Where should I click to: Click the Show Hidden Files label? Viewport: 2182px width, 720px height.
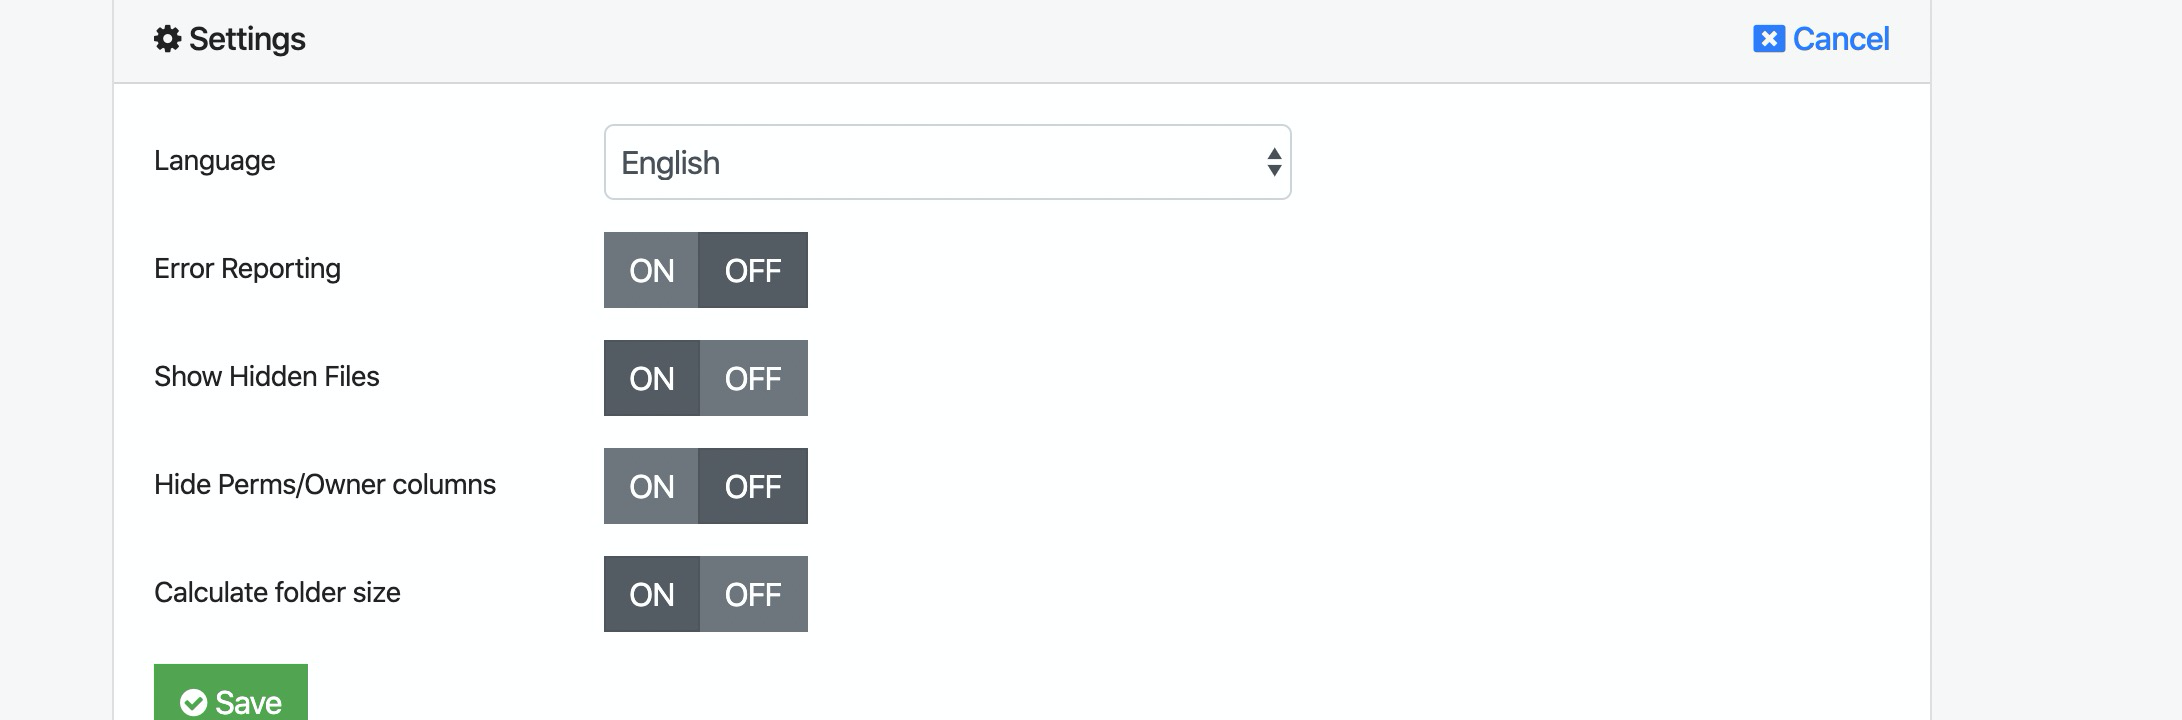pos(267,377)
